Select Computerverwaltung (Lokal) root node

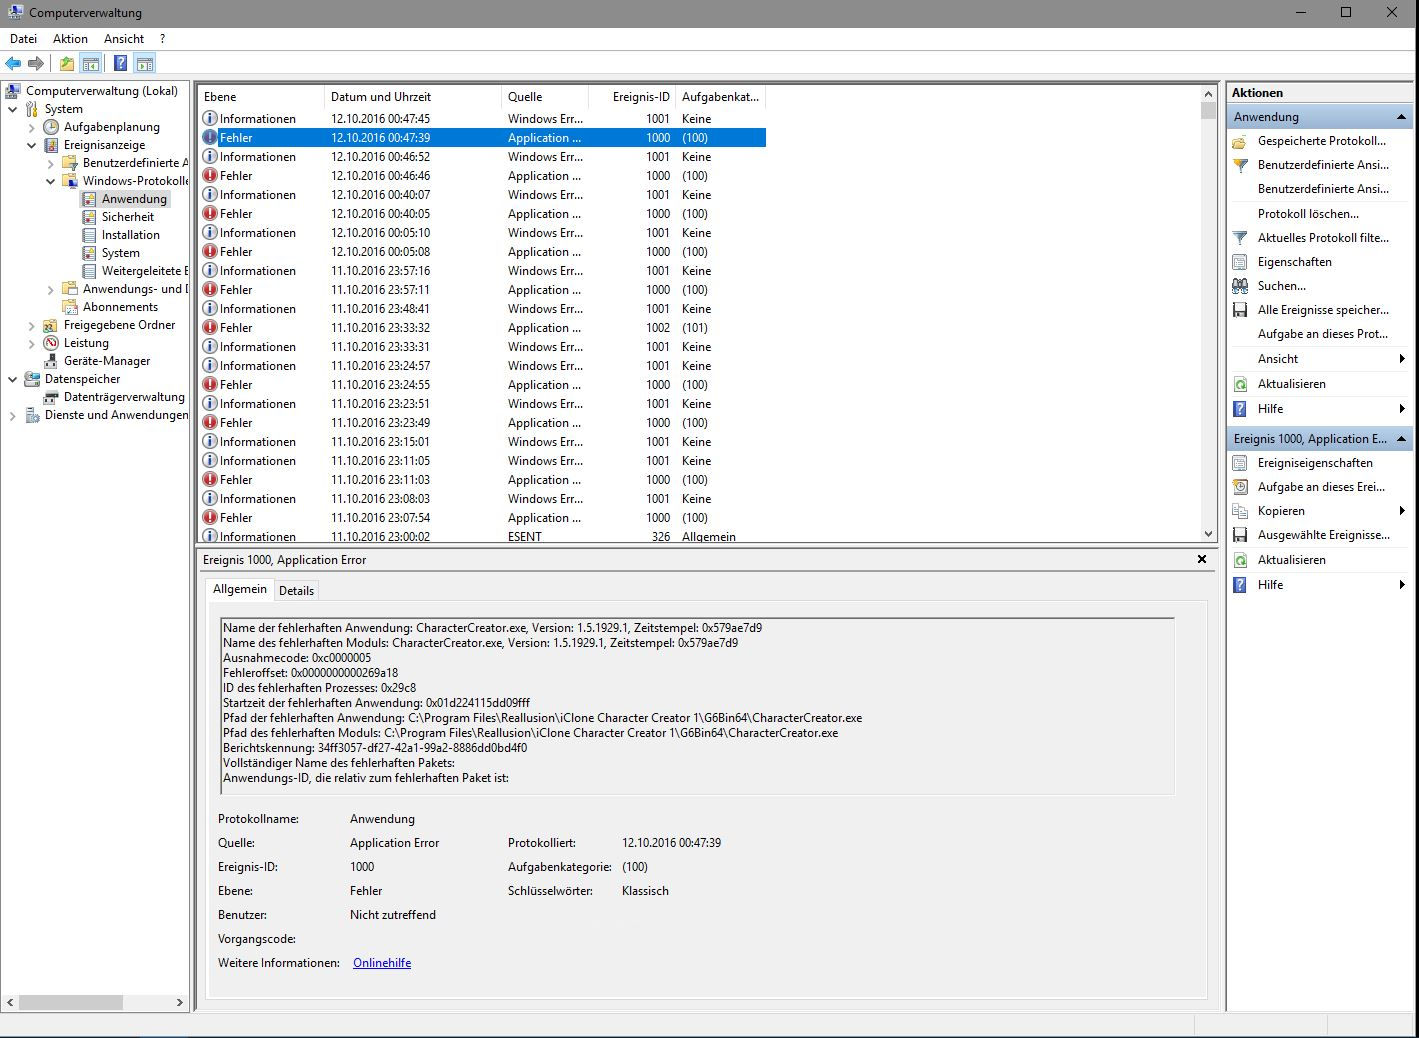102,91
